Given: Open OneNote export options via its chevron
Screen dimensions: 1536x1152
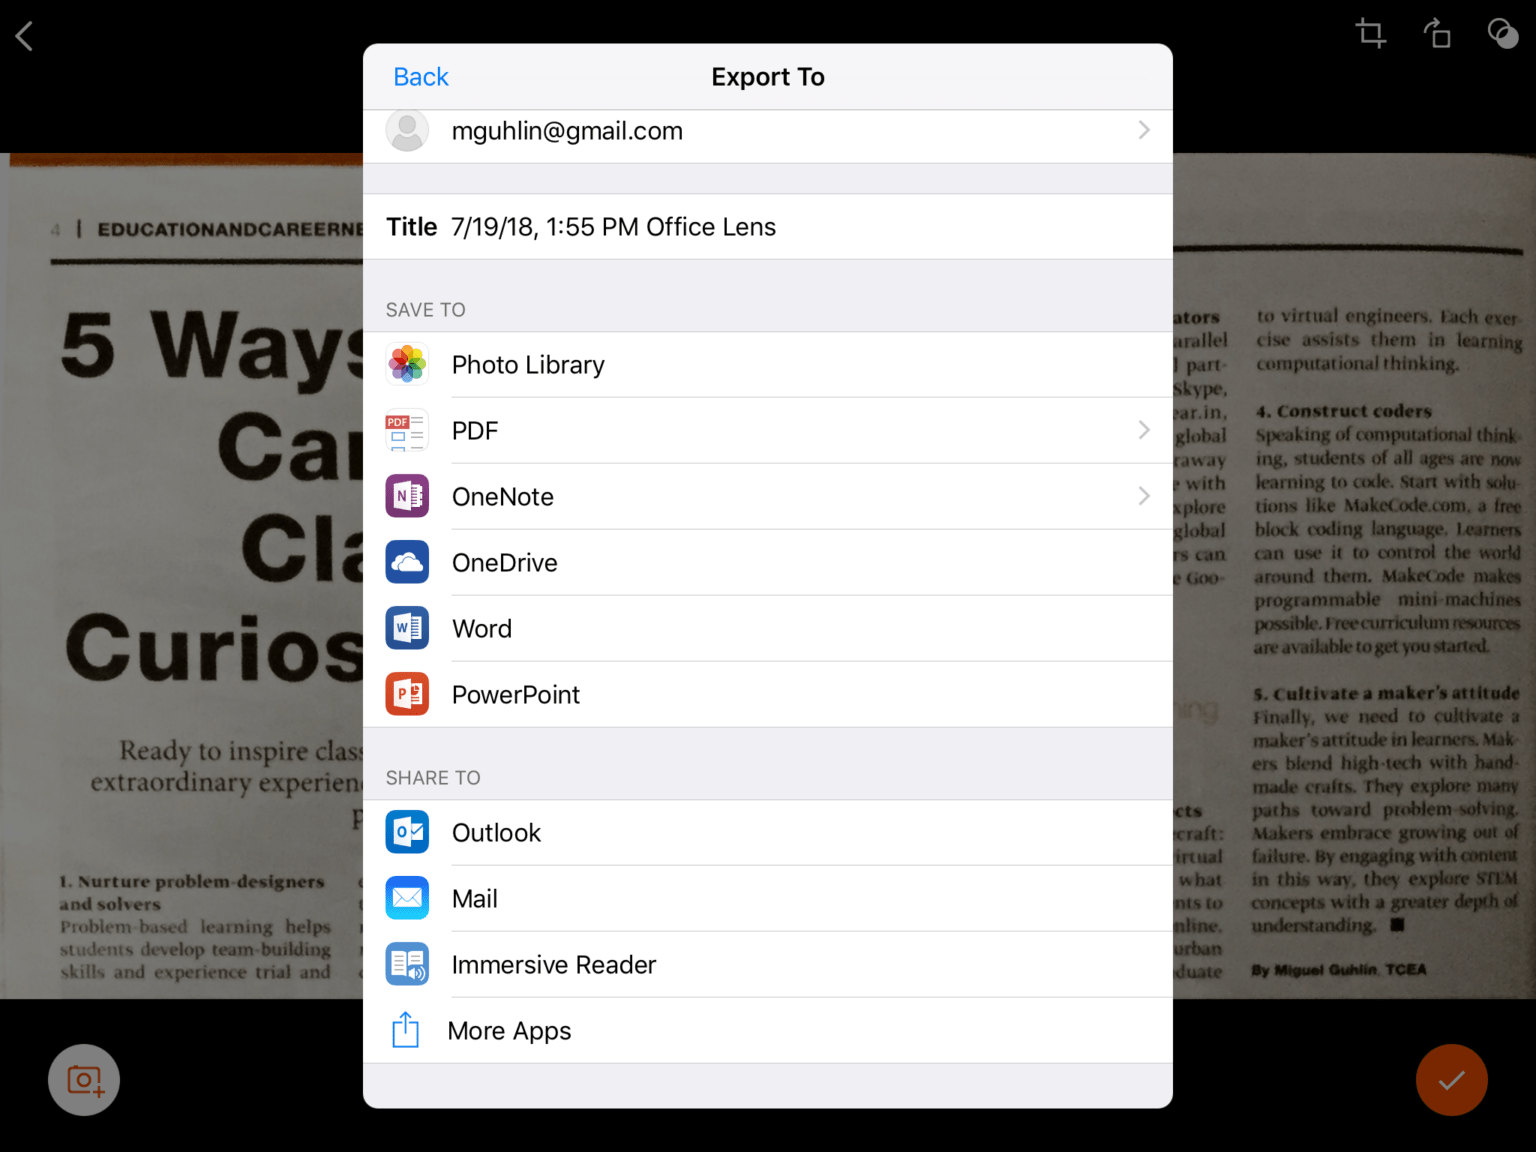Looking at the screenshot, I should coord(1144,496).
